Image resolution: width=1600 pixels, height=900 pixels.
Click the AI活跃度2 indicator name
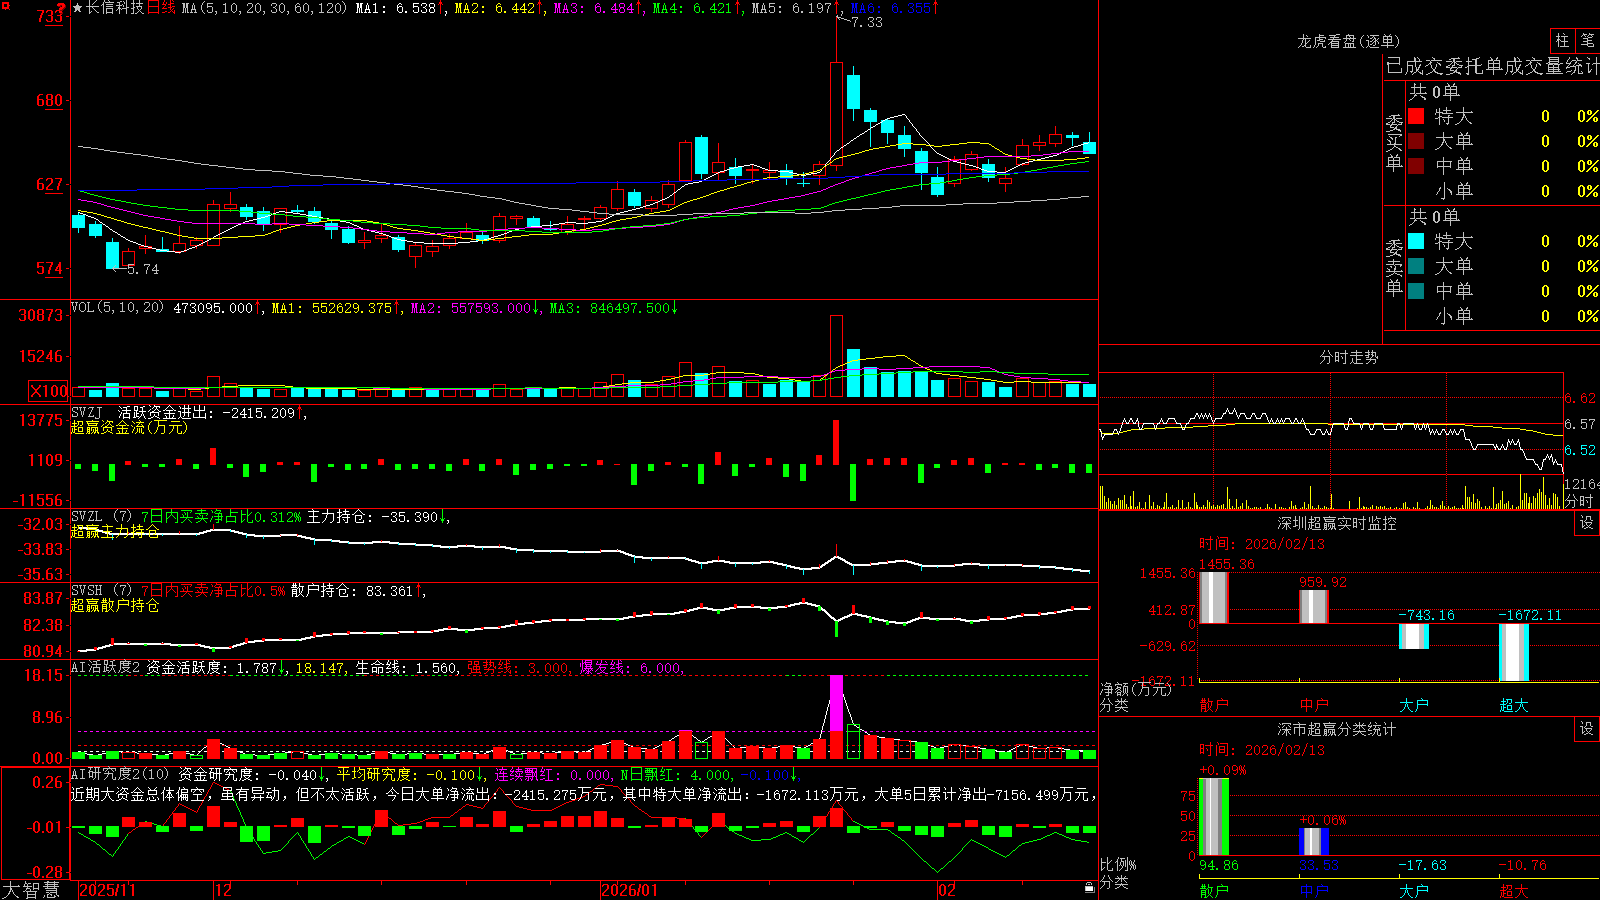click(x=106, y=667)
